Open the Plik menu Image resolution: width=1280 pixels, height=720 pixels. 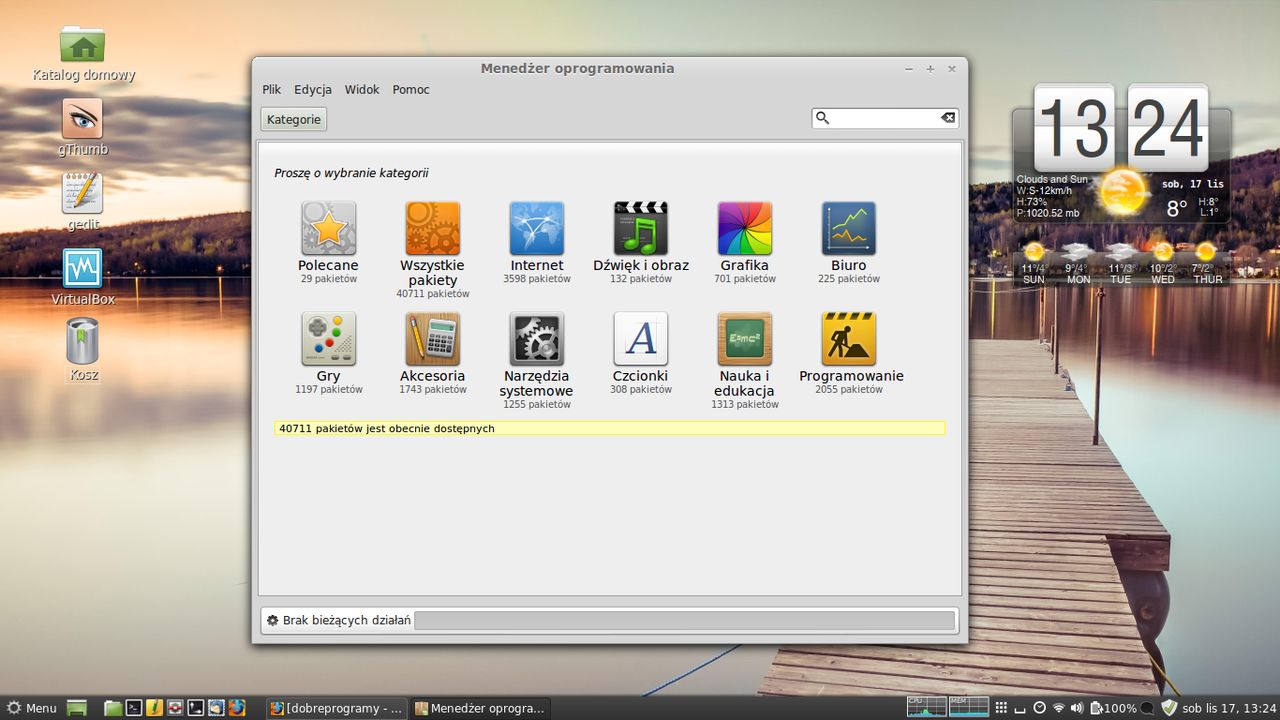pos(271,89)
